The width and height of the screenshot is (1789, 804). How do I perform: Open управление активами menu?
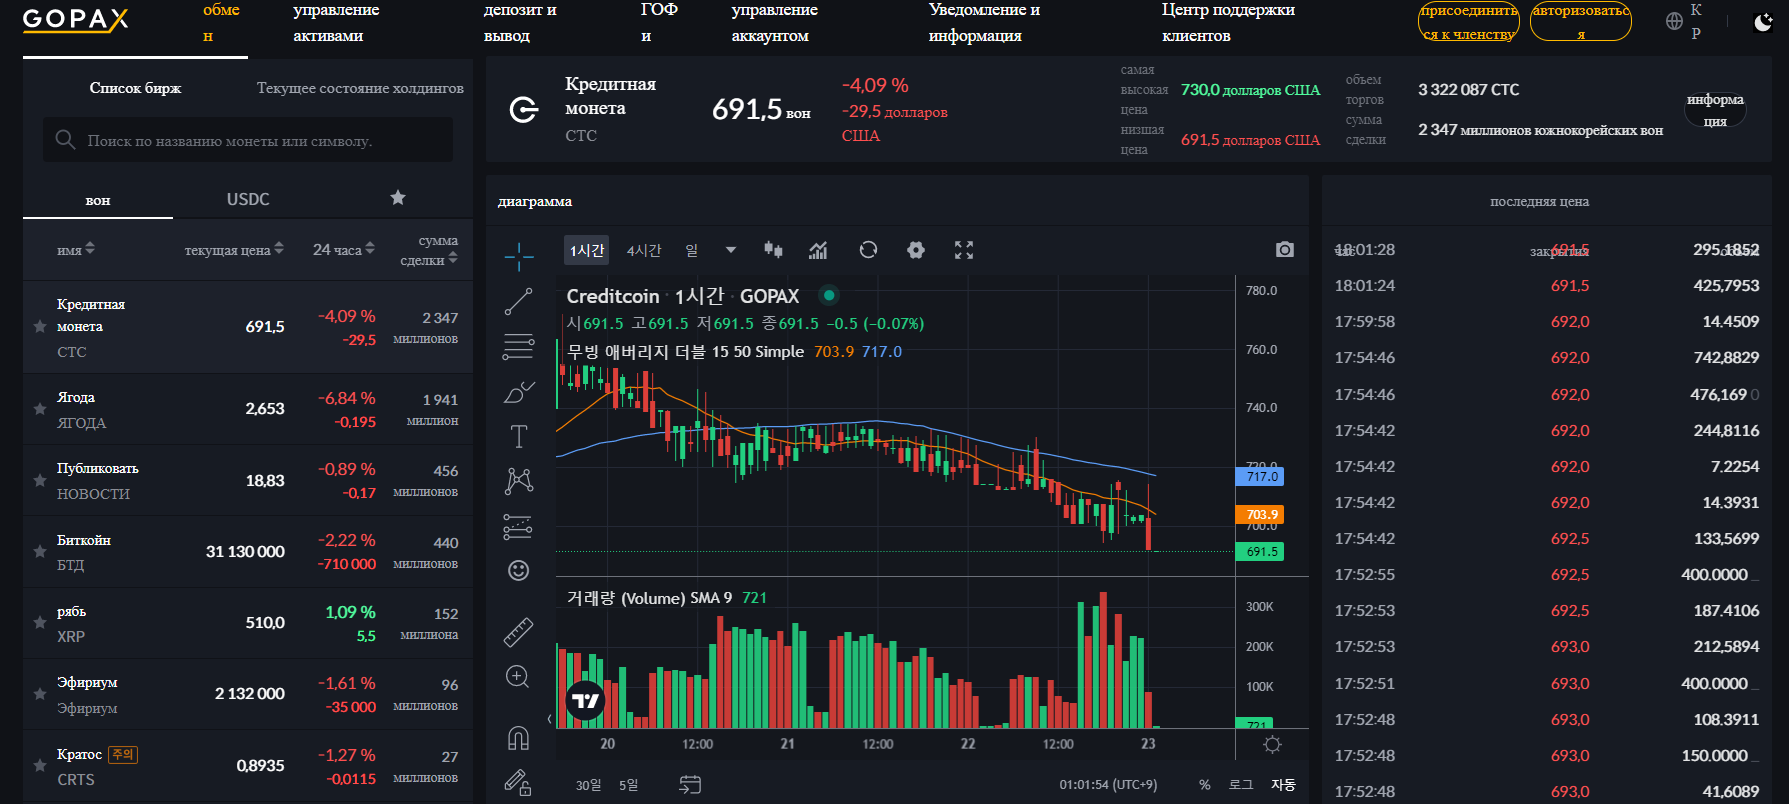(x=336, y=22)
